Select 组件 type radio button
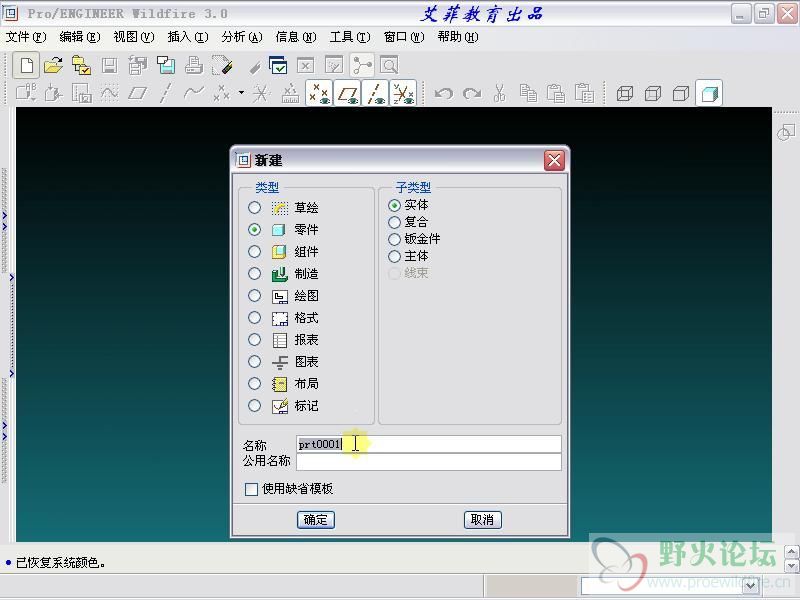The width and height of the screenshot is (800, 600). 254,252
